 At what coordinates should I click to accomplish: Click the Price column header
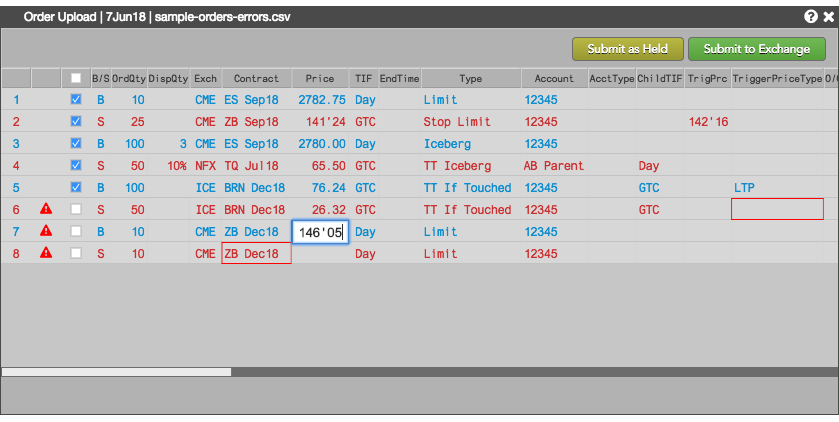tap(320, 79)
